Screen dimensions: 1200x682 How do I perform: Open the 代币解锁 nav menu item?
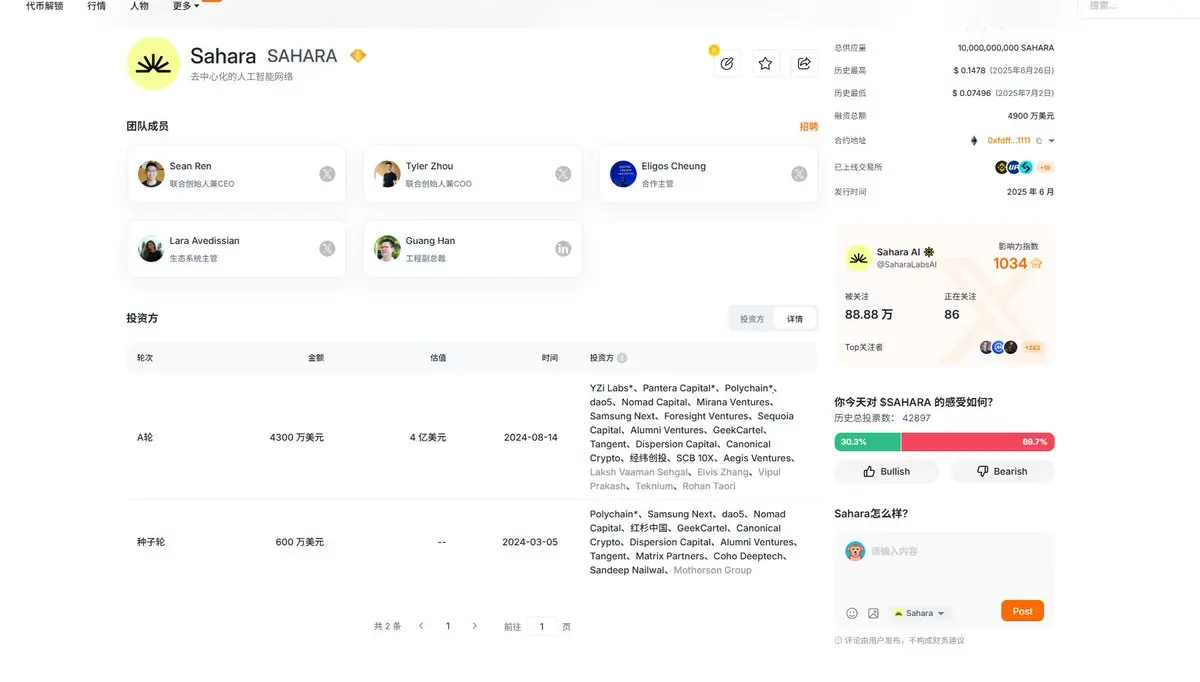click(x=45, y=6)
